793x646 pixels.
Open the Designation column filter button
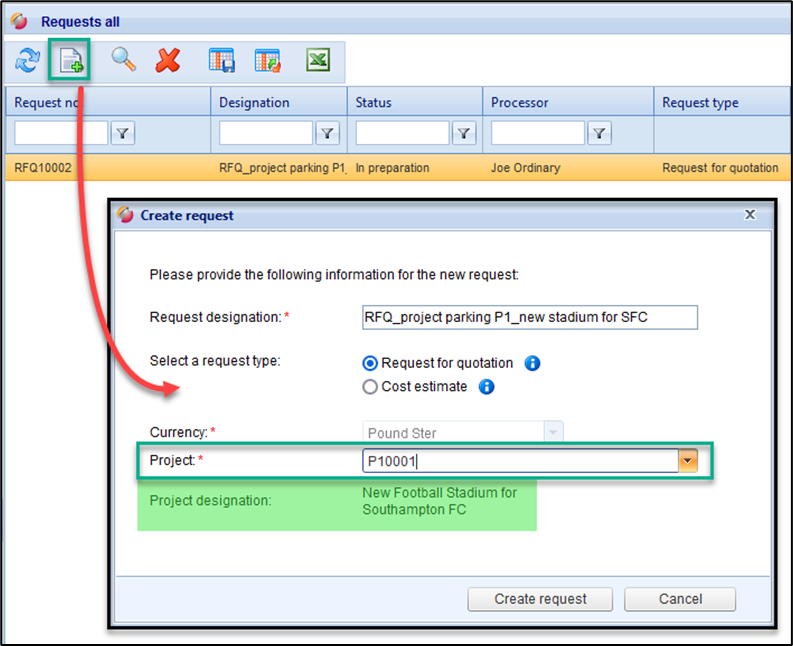pyautogui.click(x=328, y=133)
